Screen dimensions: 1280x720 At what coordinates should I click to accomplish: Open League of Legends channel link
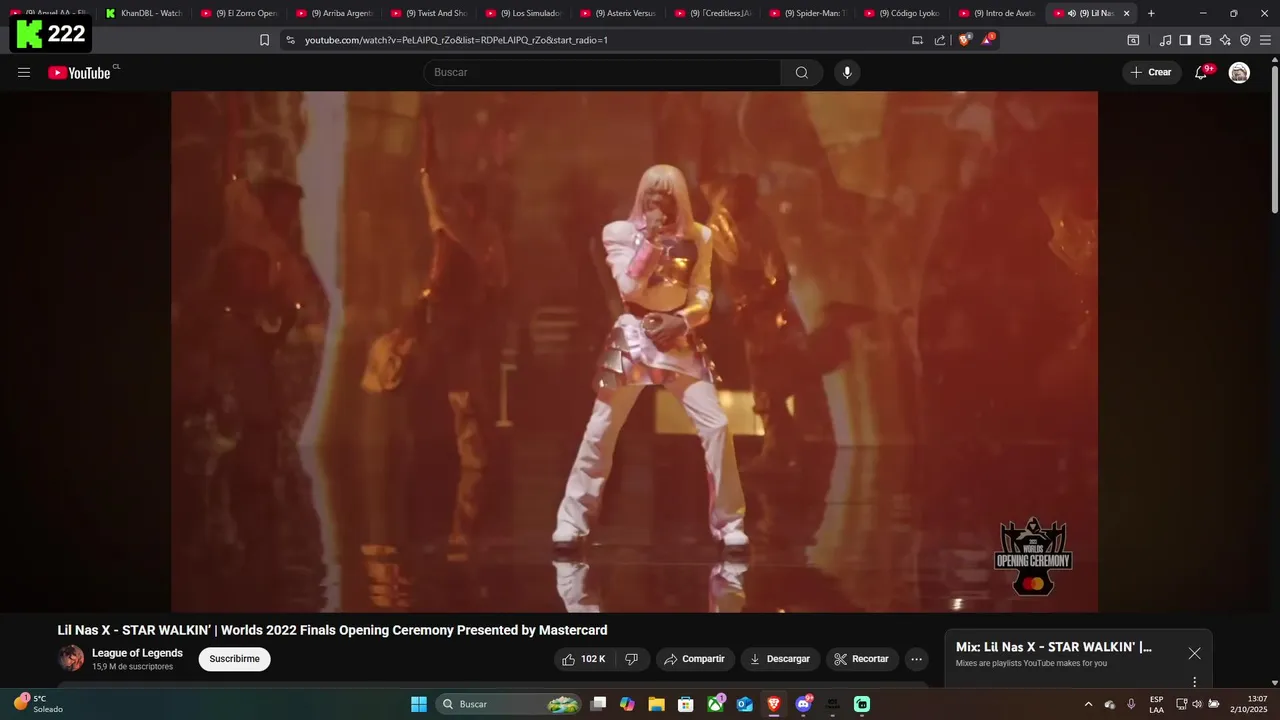coord(137,653)
